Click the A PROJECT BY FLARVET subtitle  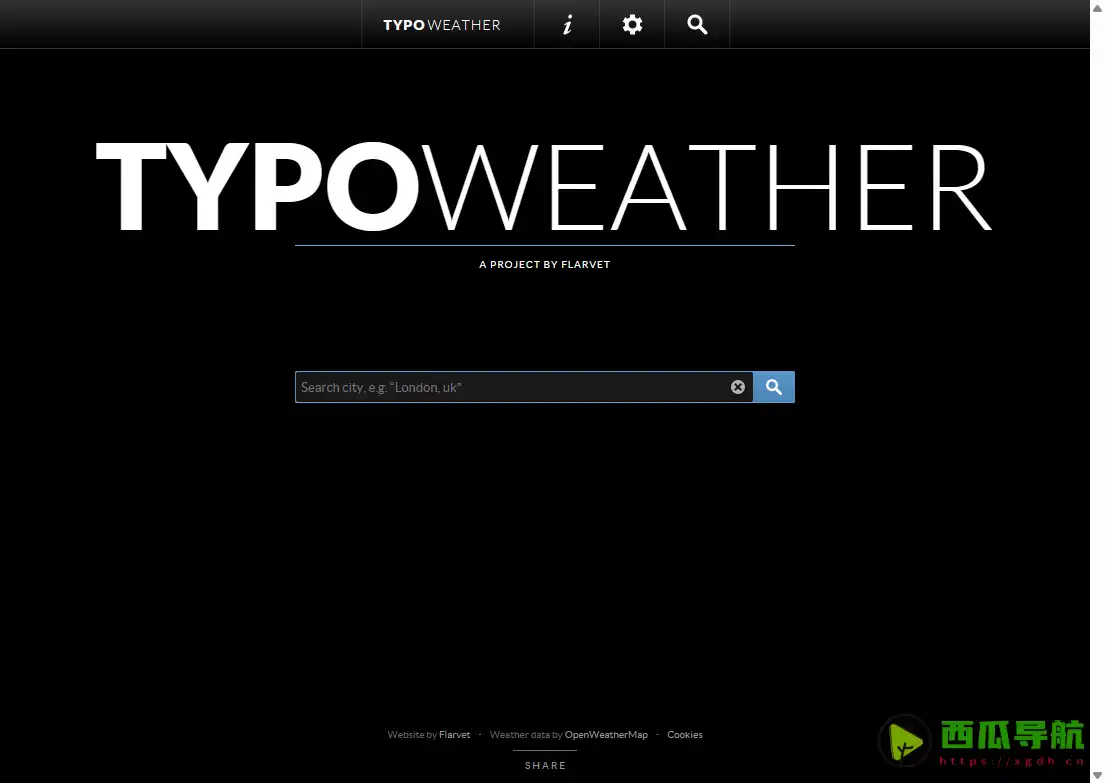tap(545, 264)
